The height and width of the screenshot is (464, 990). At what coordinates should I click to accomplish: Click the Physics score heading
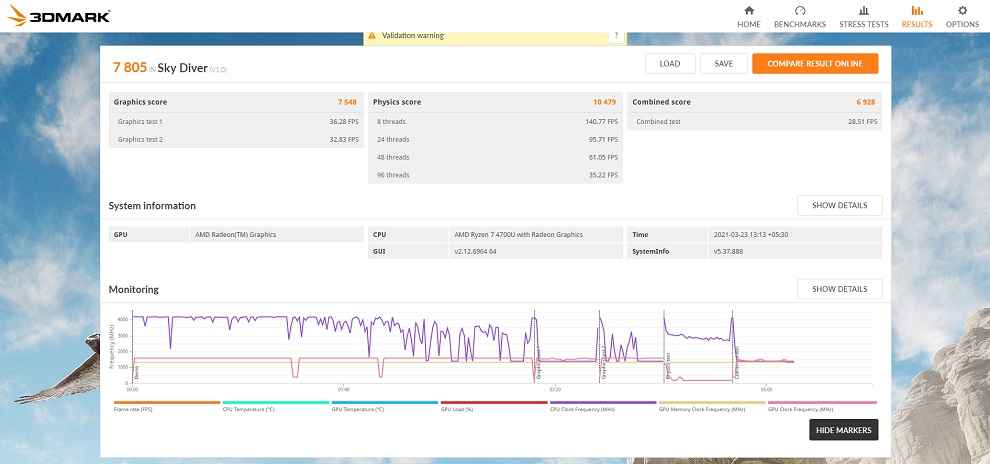coord(397,102)
